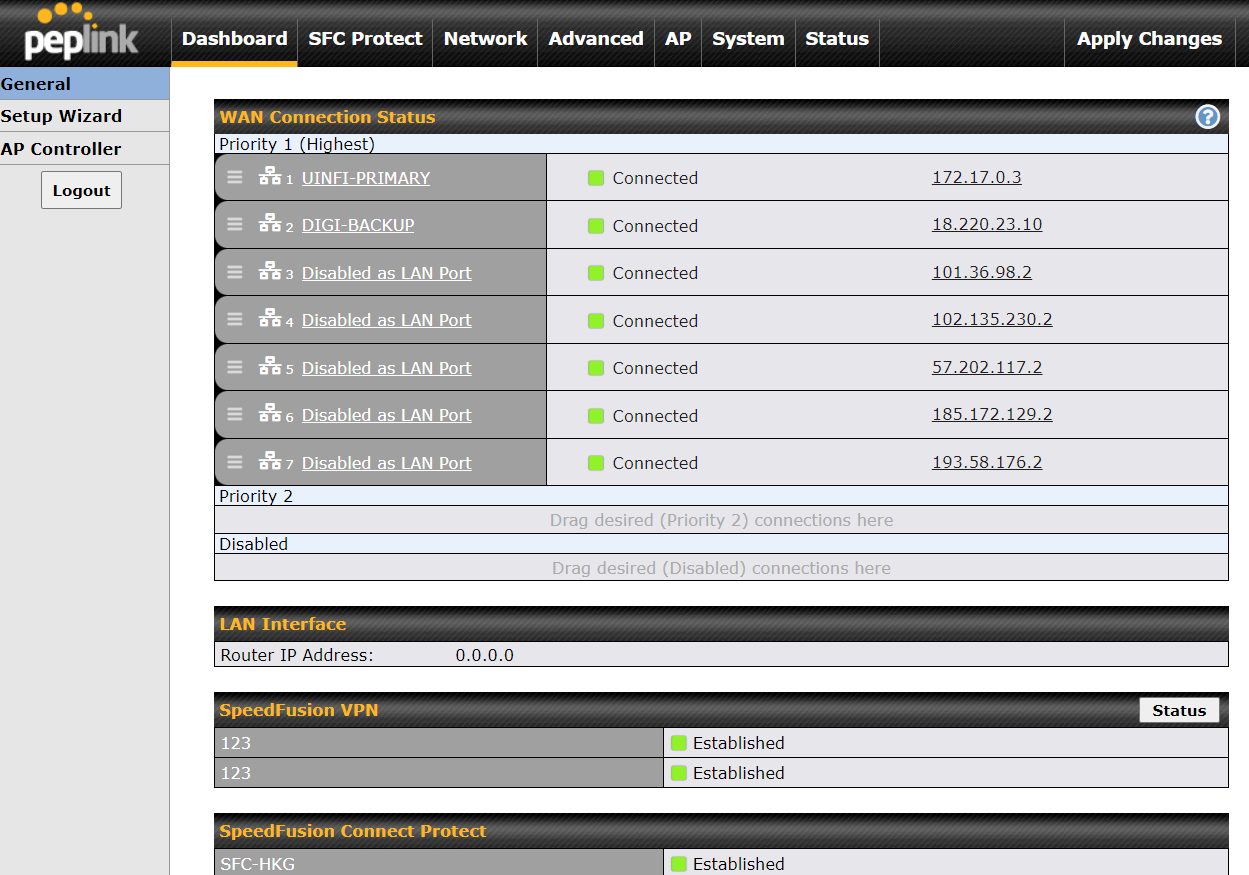Open the Advanced menu tab

pyautogui.click(x=596, y=39)
